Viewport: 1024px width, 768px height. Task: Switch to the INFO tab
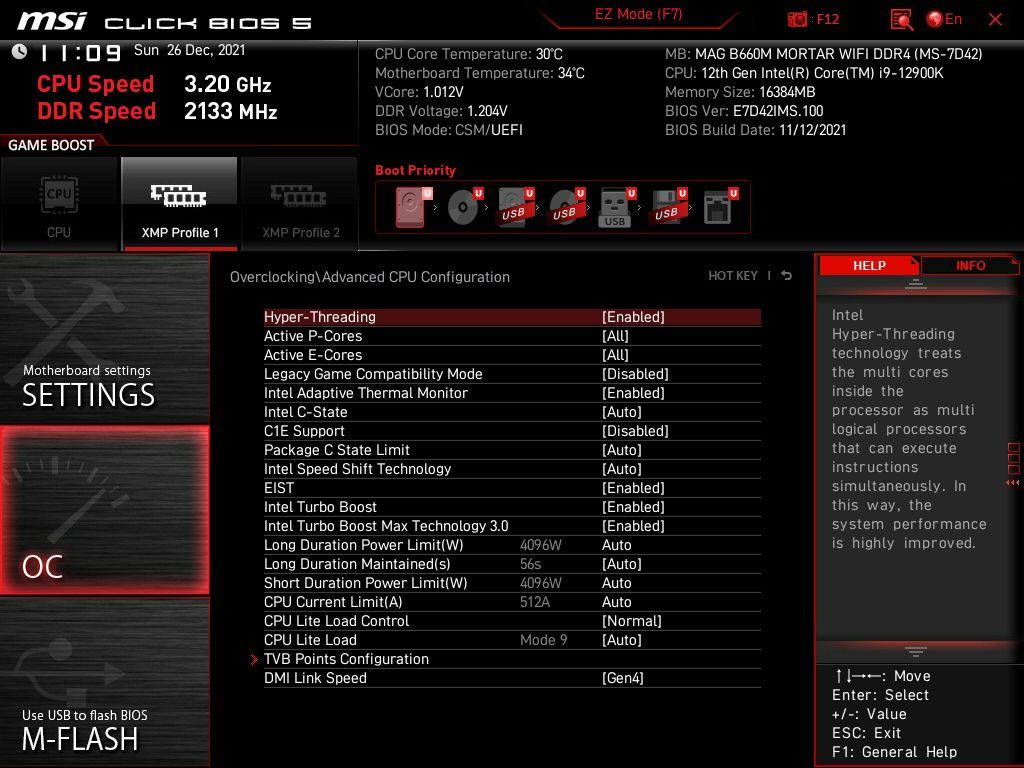pos(970,265)
